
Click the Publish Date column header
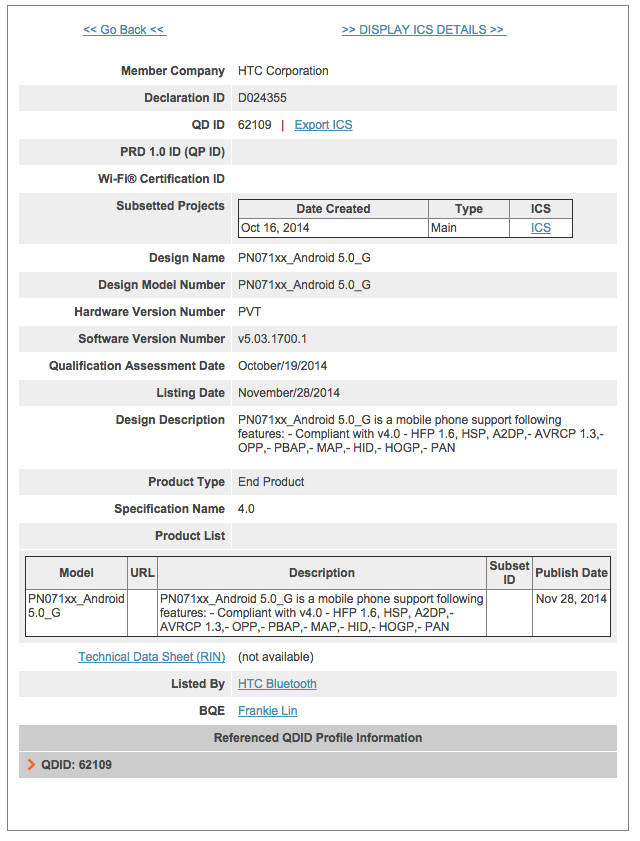point(571,573)
